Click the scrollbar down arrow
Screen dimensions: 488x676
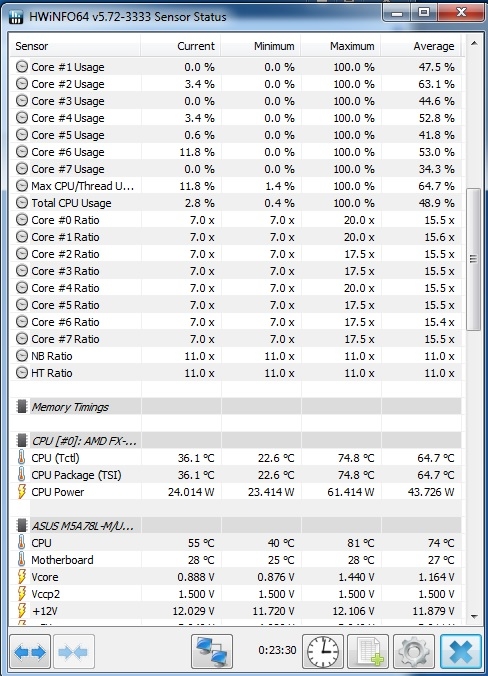474,617
